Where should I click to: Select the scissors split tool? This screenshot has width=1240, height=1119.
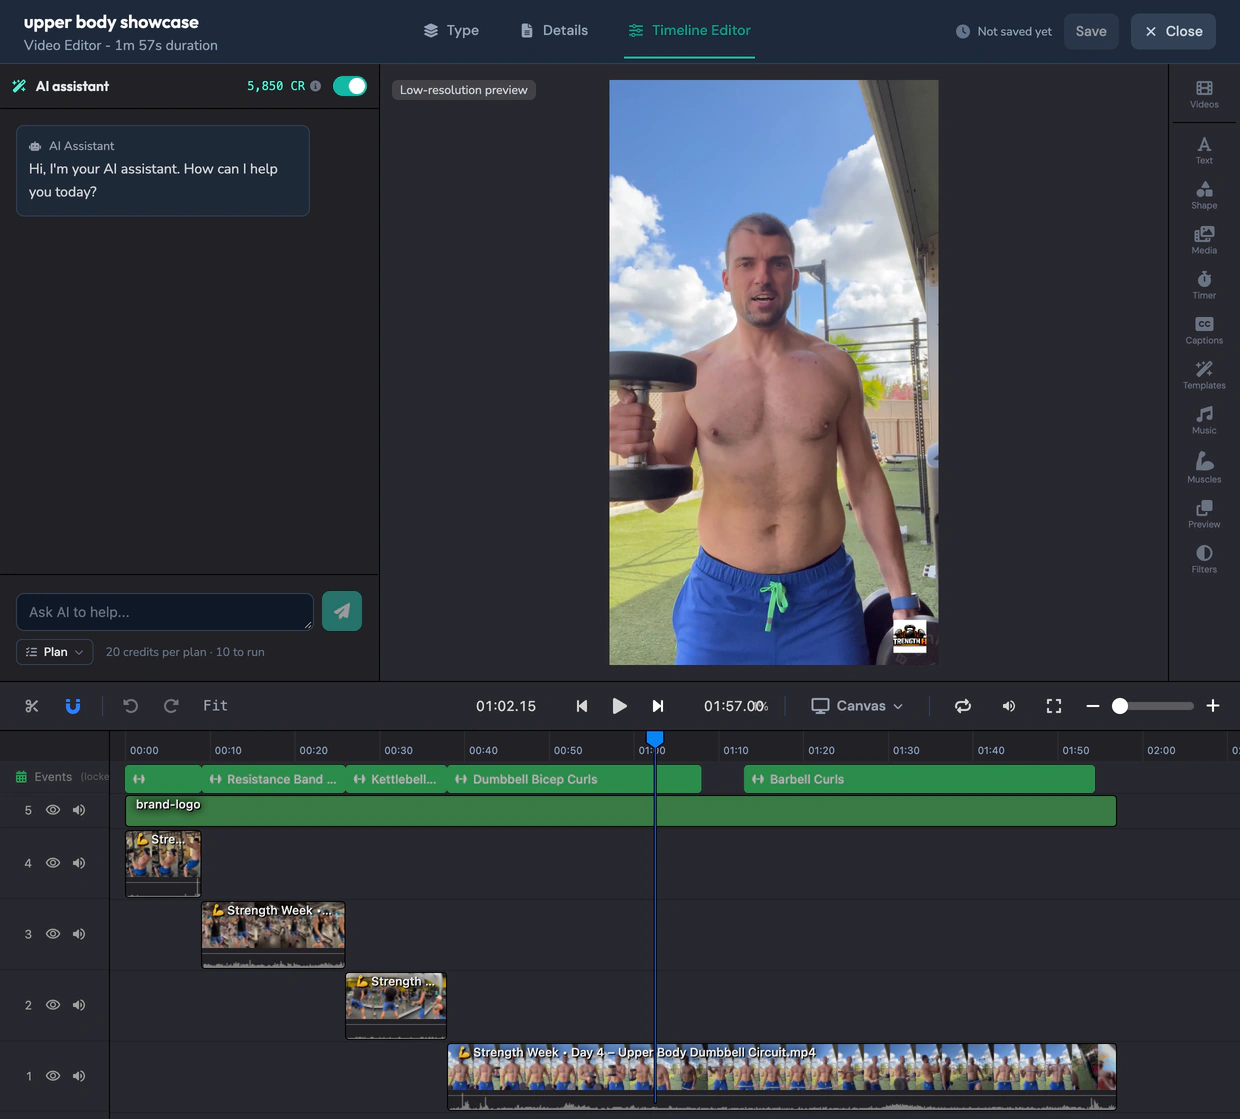(32, 706)
